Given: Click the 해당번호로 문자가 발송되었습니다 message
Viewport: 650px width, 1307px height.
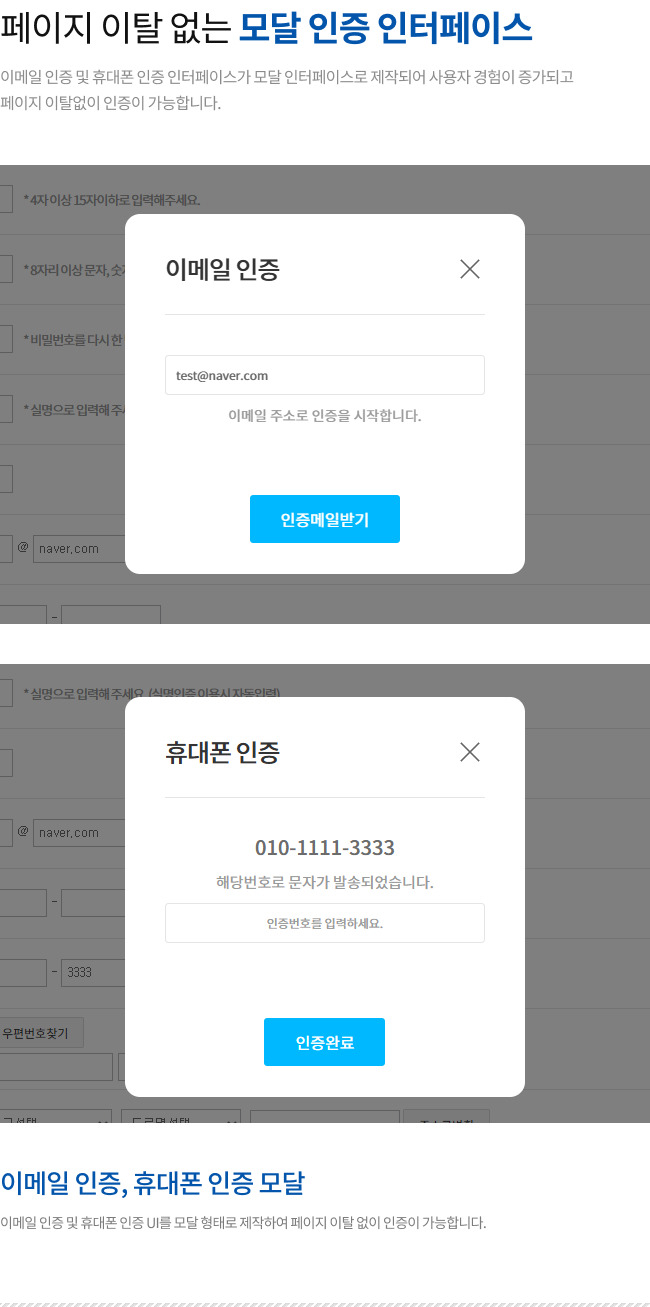Looking at the screenshot, I should (x=325, y=882).
